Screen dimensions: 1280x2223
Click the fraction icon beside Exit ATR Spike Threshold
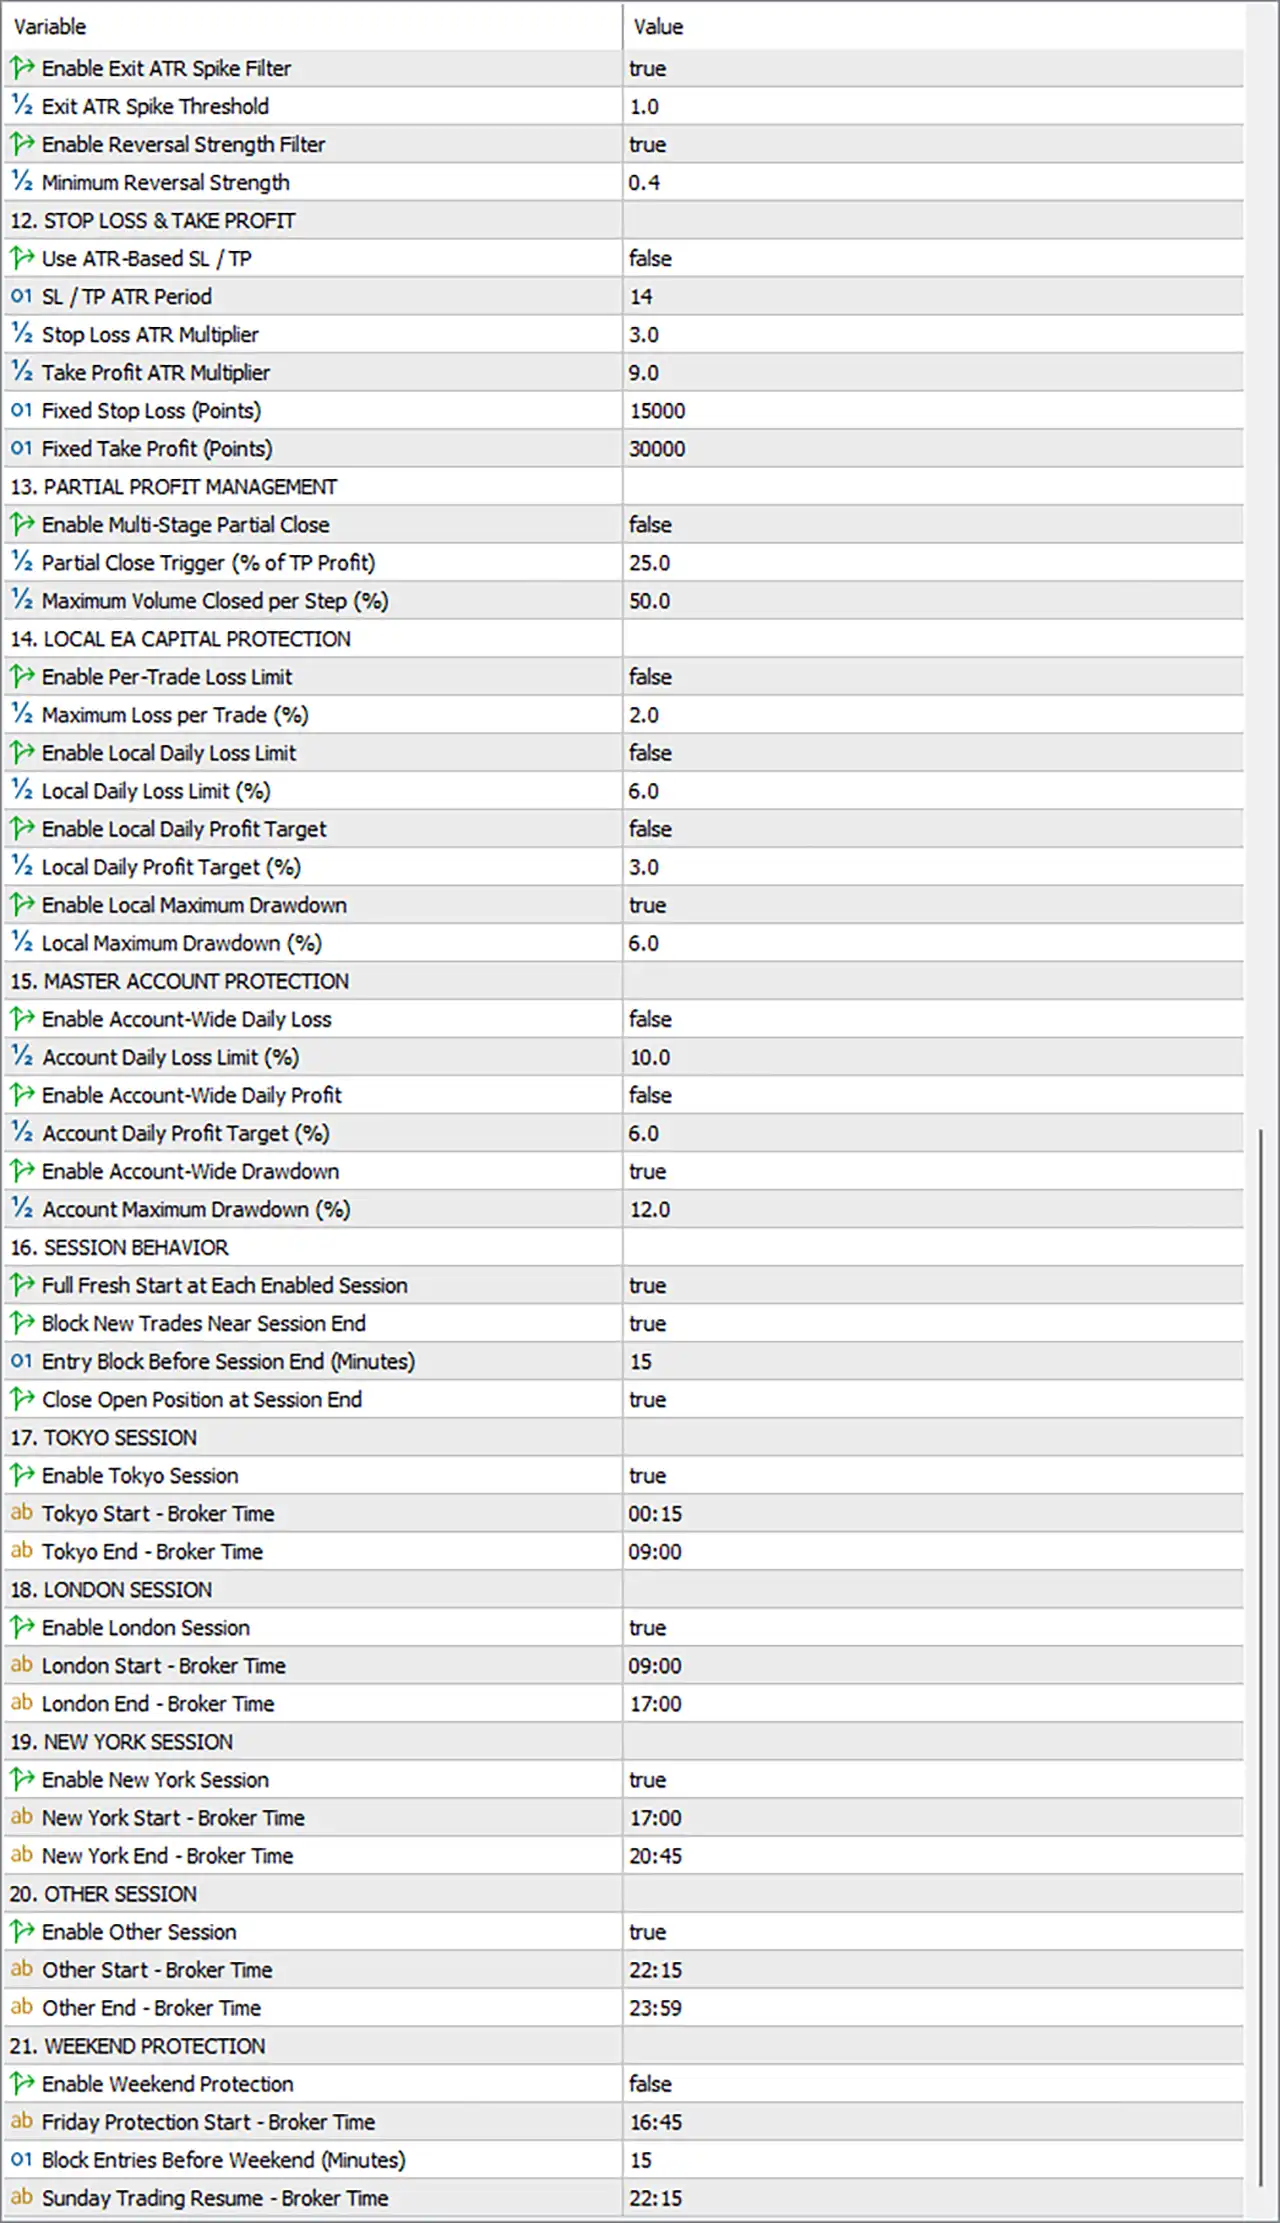pos(22,106)
